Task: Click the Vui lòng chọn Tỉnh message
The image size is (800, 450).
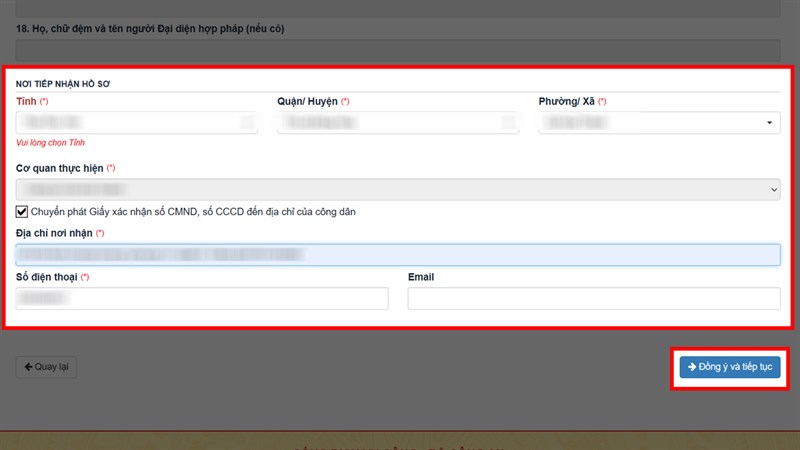Action: point(51,143)
